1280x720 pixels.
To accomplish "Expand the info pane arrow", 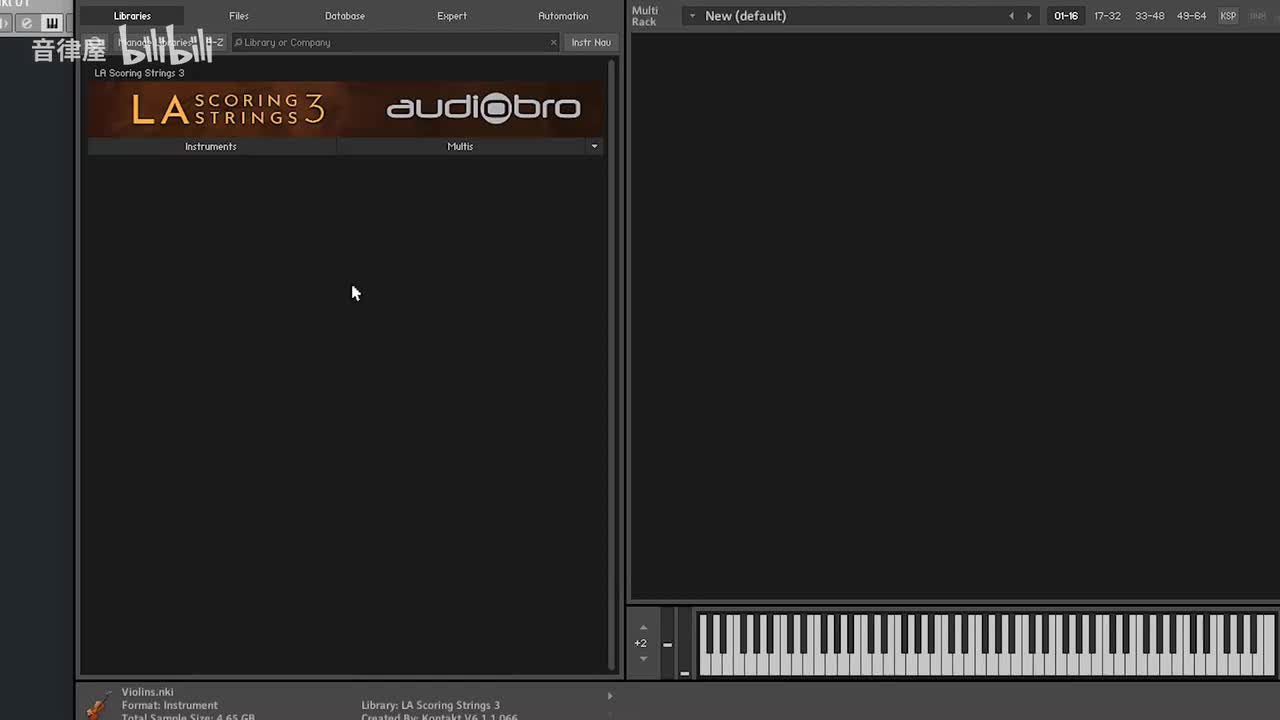I will (x=609, y=696).
